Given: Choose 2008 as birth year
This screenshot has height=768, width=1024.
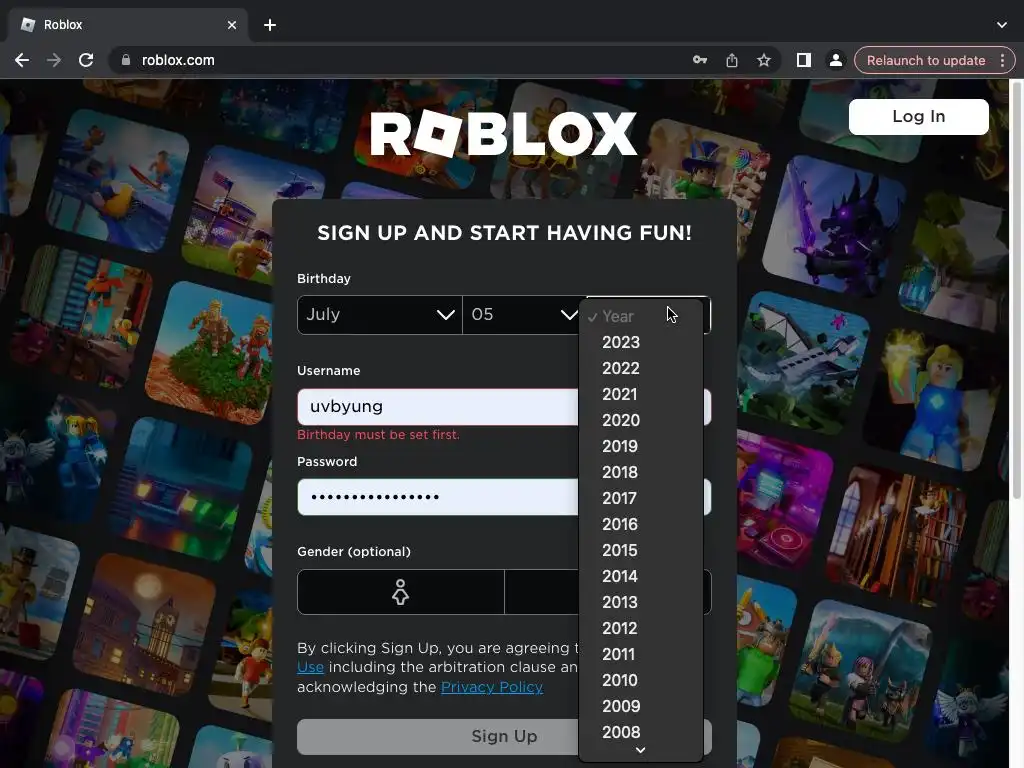Looking at the screenshot, I should coord(641,732).
